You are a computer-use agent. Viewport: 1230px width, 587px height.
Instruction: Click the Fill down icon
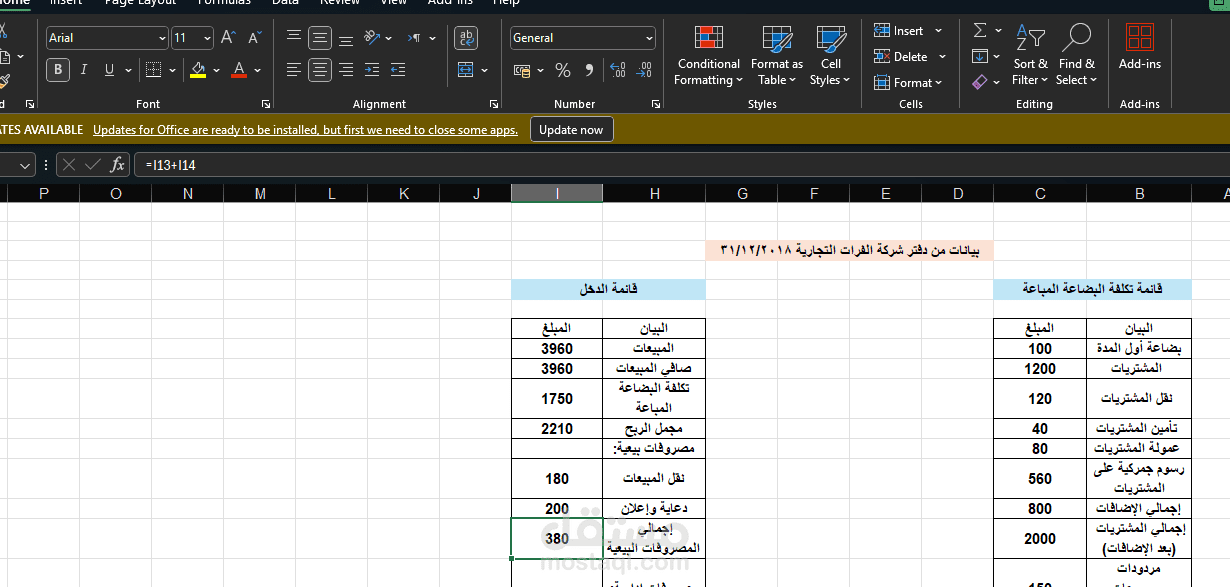980,57
